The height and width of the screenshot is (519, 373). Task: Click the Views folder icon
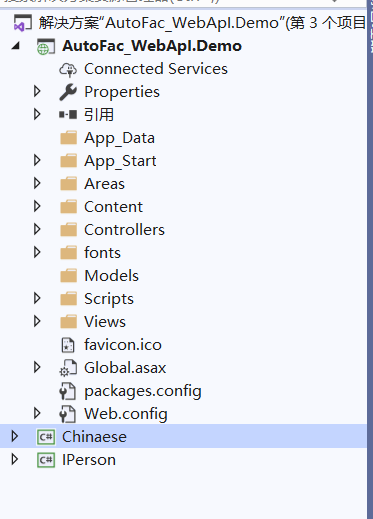pyautogui.click(x=69, y=322)
